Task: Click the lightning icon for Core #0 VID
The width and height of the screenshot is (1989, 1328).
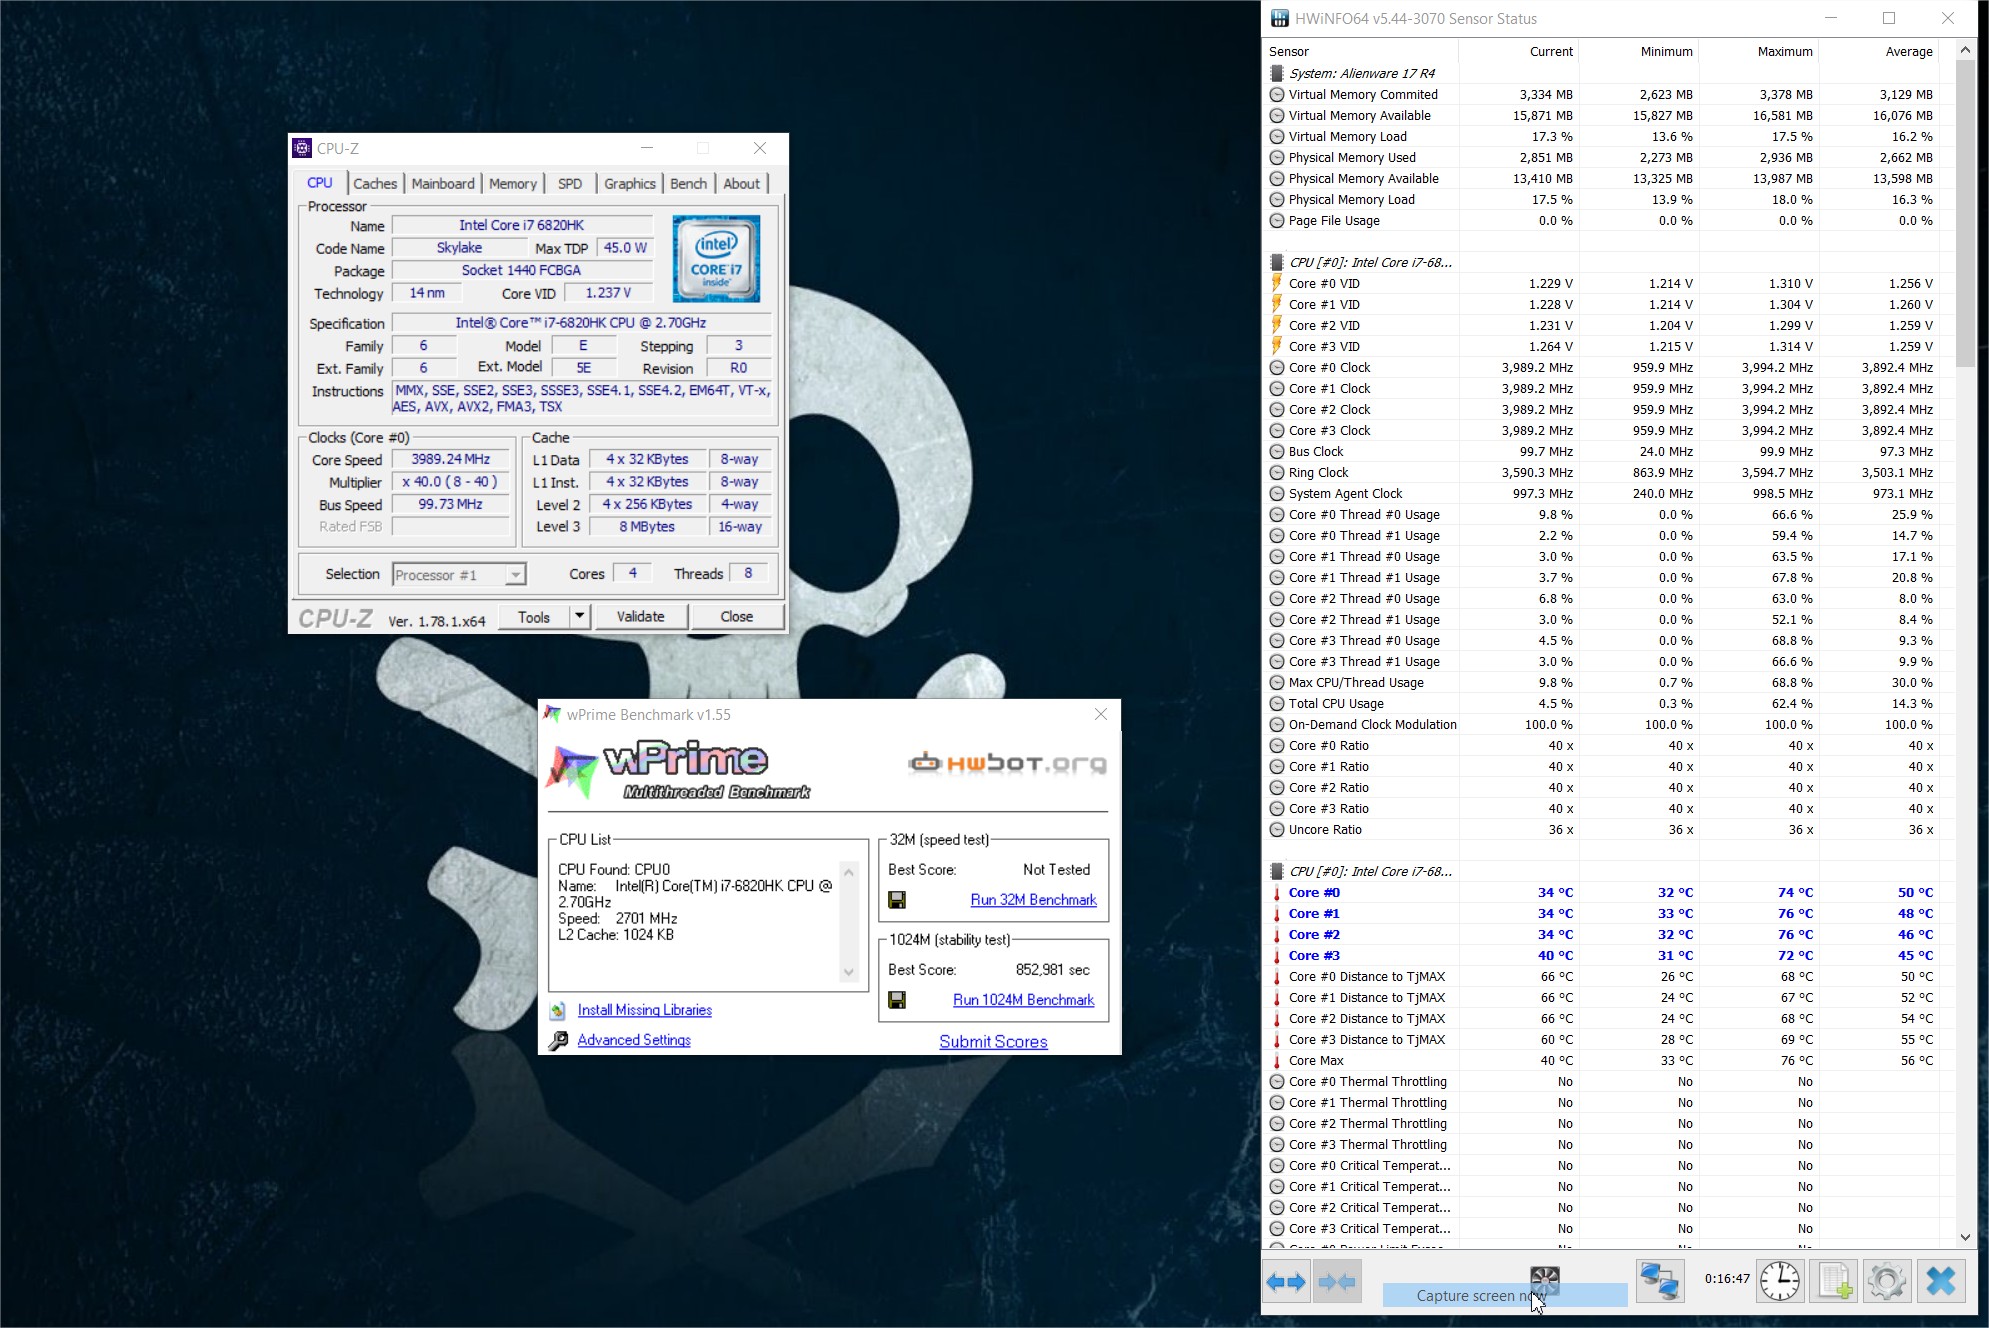Action: (x=1277, y=283)
